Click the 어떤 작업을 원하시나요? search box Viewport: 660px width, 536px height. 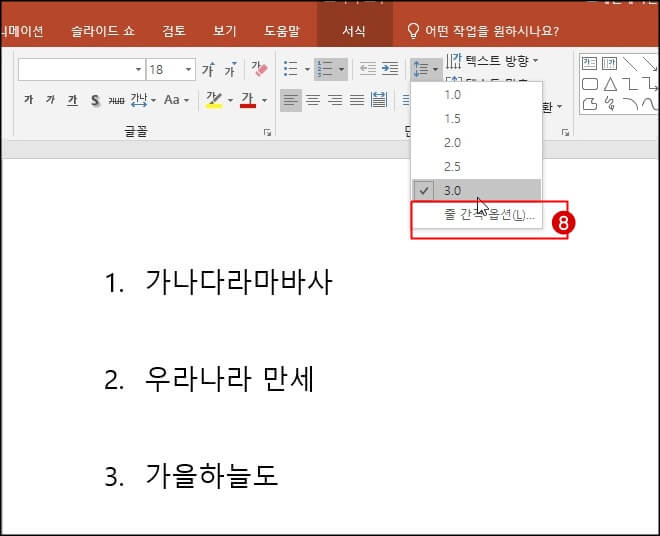pos(492,31)
